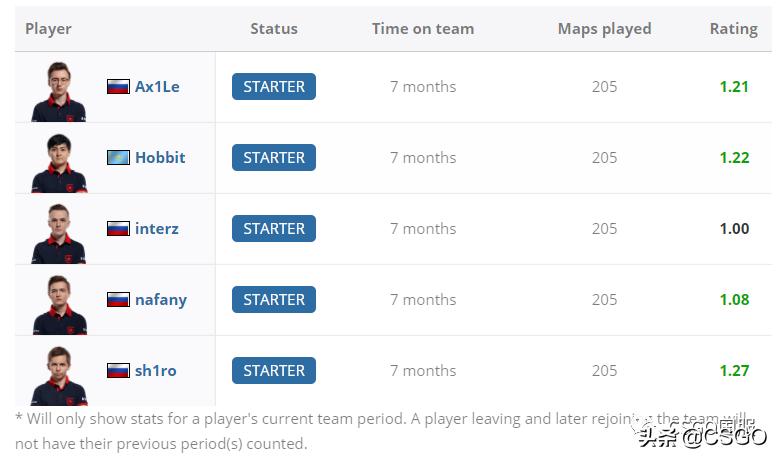
Task: Click nafany's player portrait
Action: (58, 304)
